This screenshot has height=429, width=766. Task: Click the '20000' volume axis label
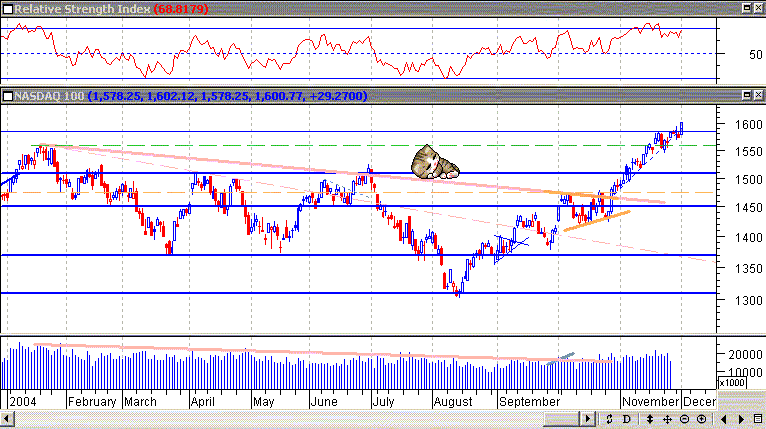tap(745, 355)
